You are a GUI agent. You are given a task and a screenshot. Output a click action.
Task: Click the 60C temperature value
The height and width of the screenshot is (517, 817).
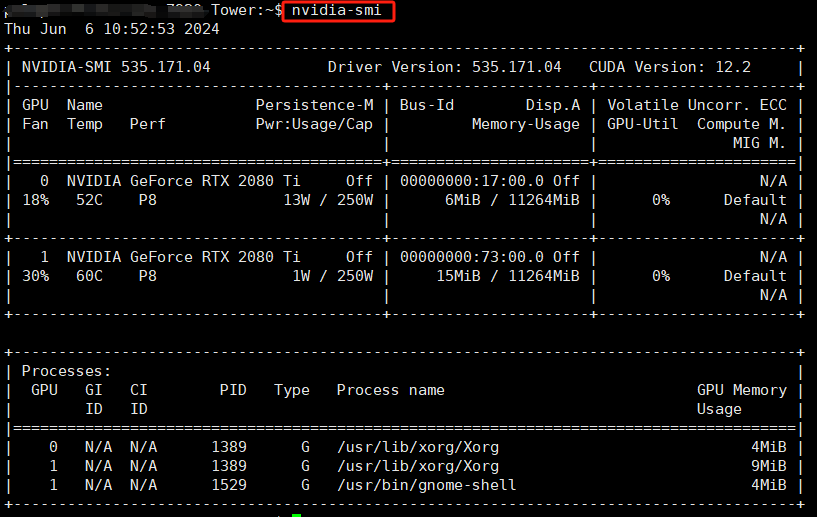pyautogui.click(x=84, y=276)
